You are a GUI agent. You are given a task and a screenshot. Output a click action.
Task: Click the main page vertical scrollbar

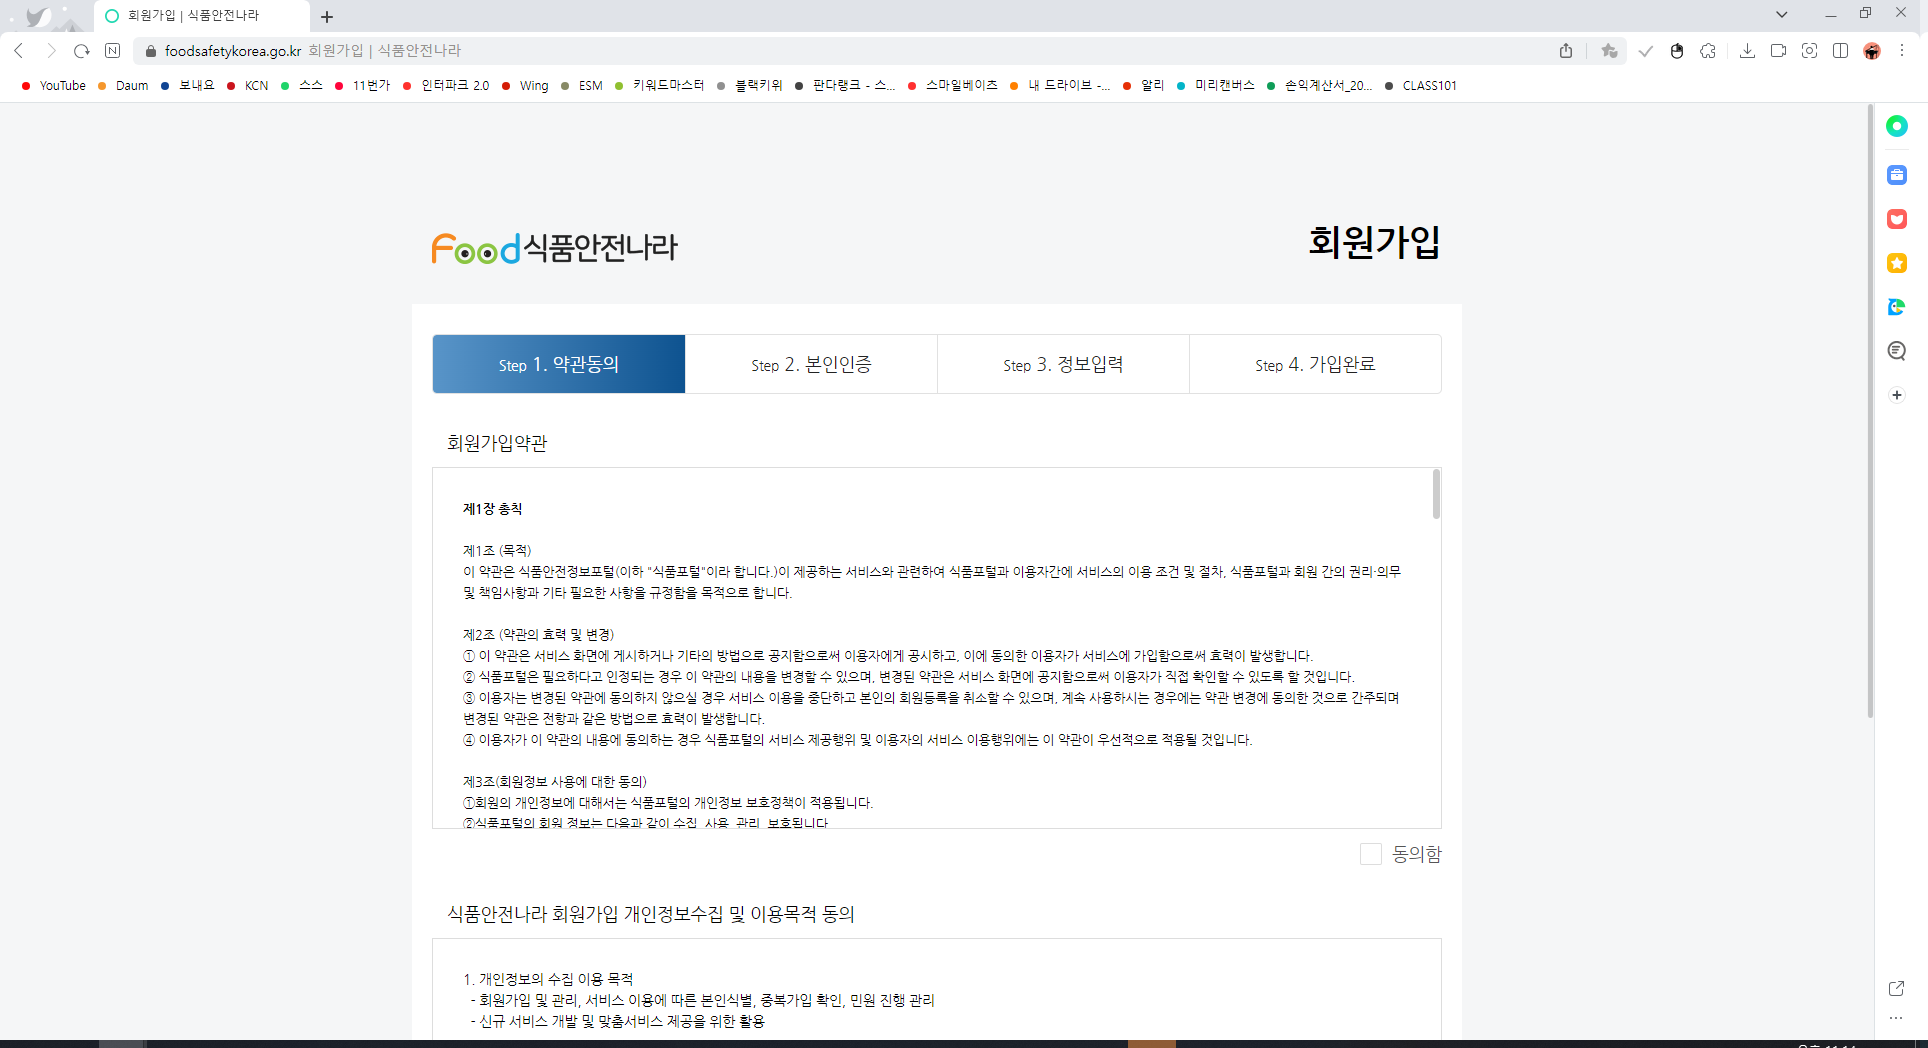coord(1870,410)
